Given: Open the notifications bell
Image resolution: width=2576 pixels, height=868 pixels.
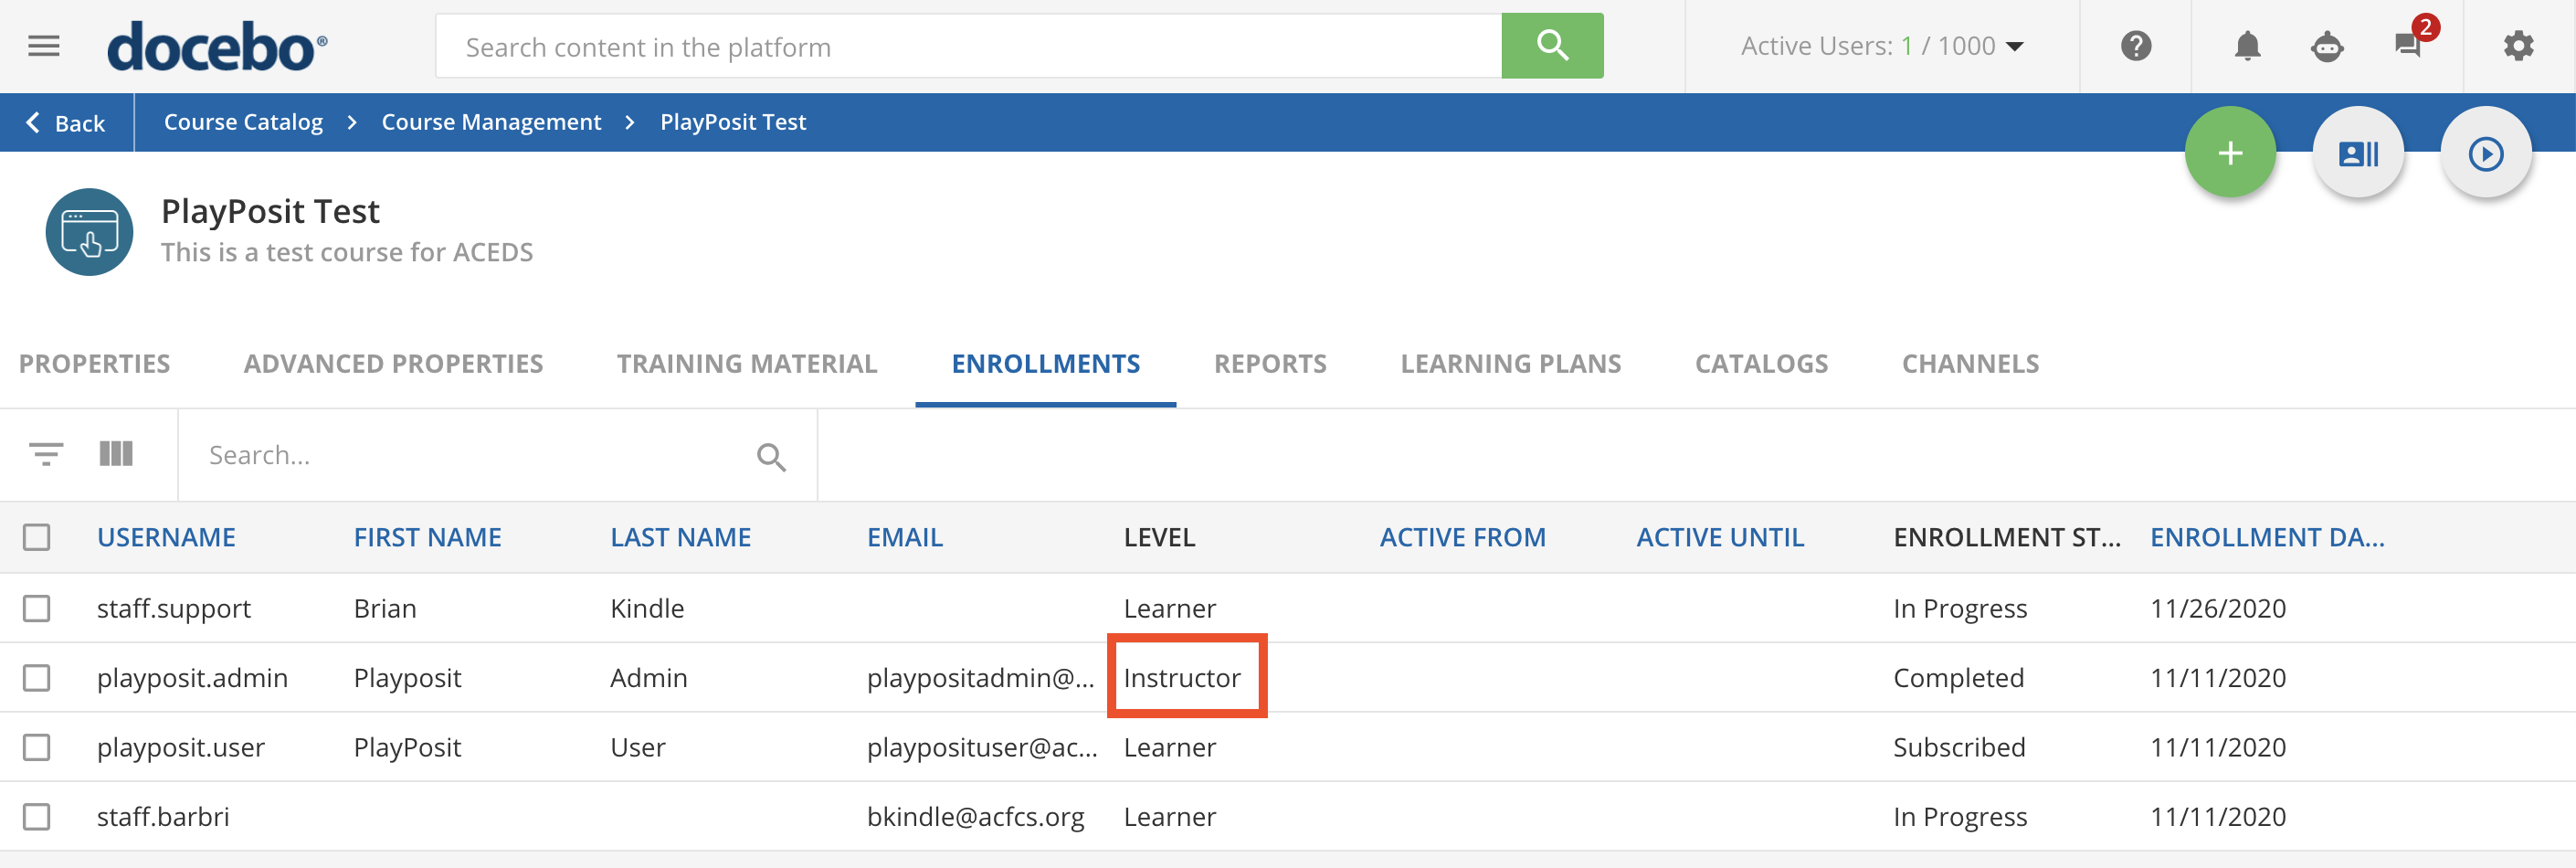Looking at the screenshot, I should pos(2247,45).
